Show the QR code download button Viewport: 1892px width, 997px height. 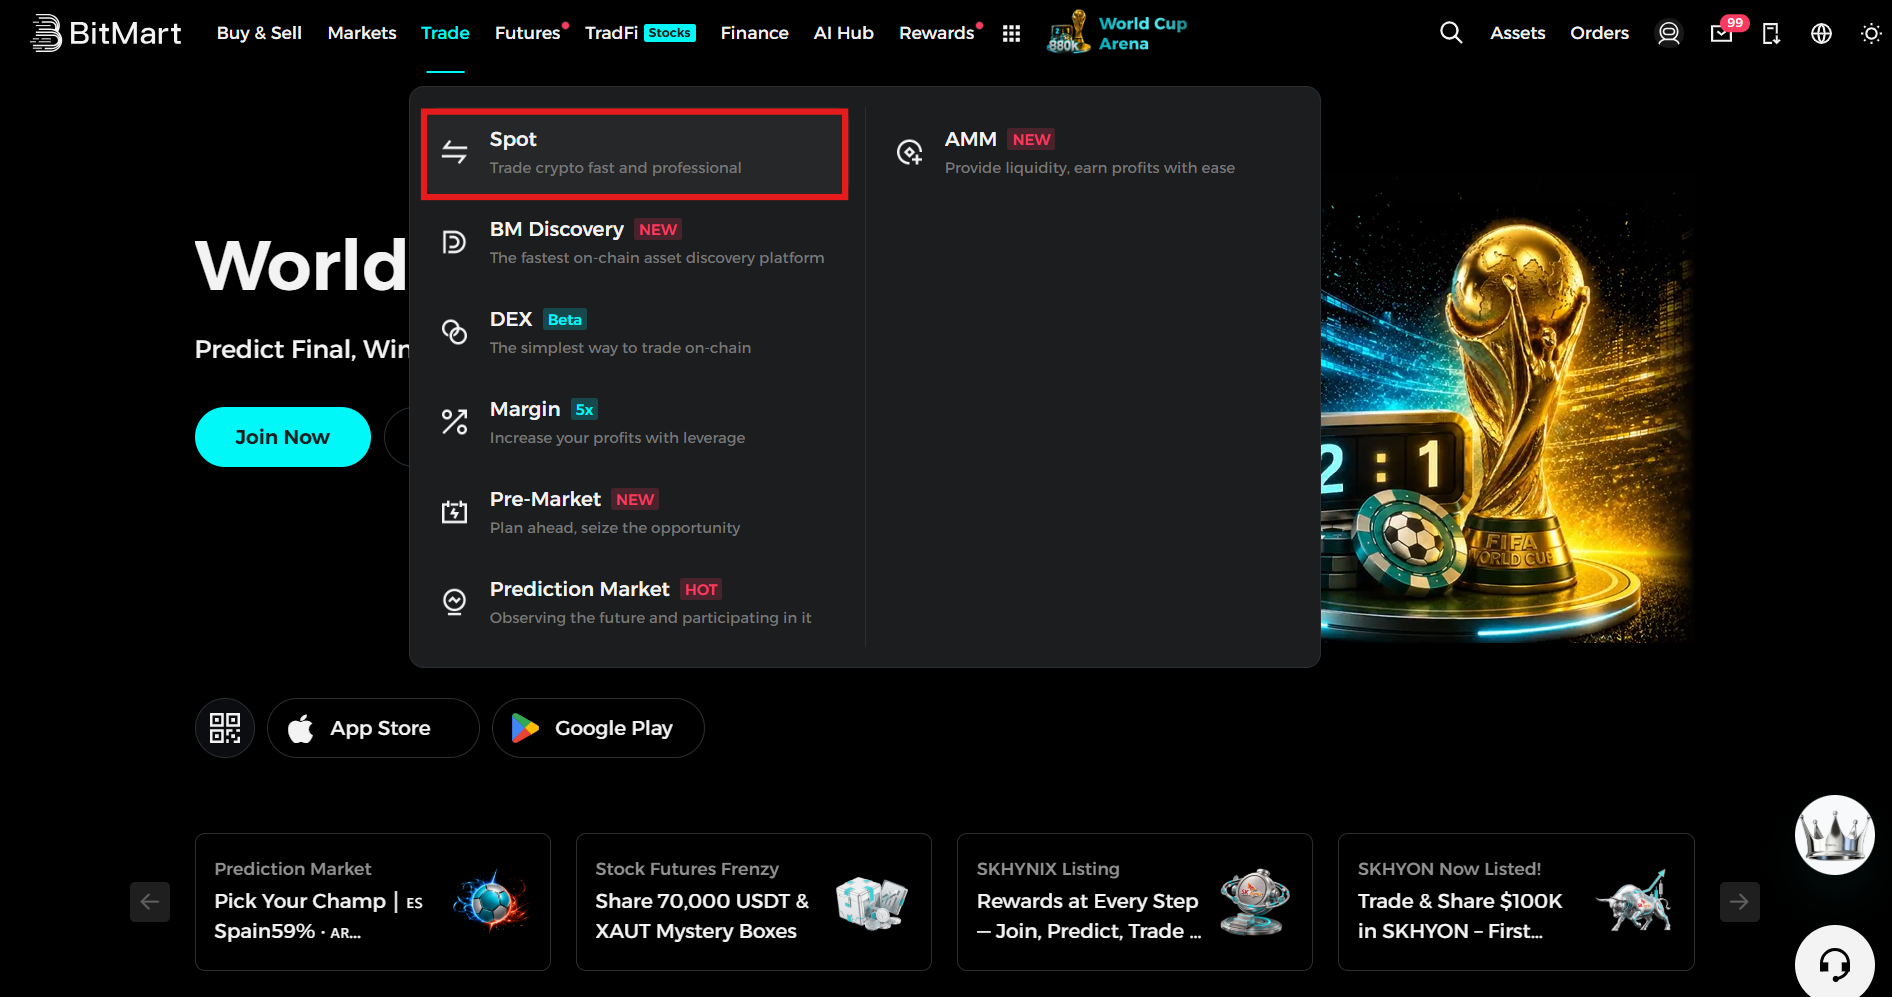pyautogui.click(x=225, y=728)
